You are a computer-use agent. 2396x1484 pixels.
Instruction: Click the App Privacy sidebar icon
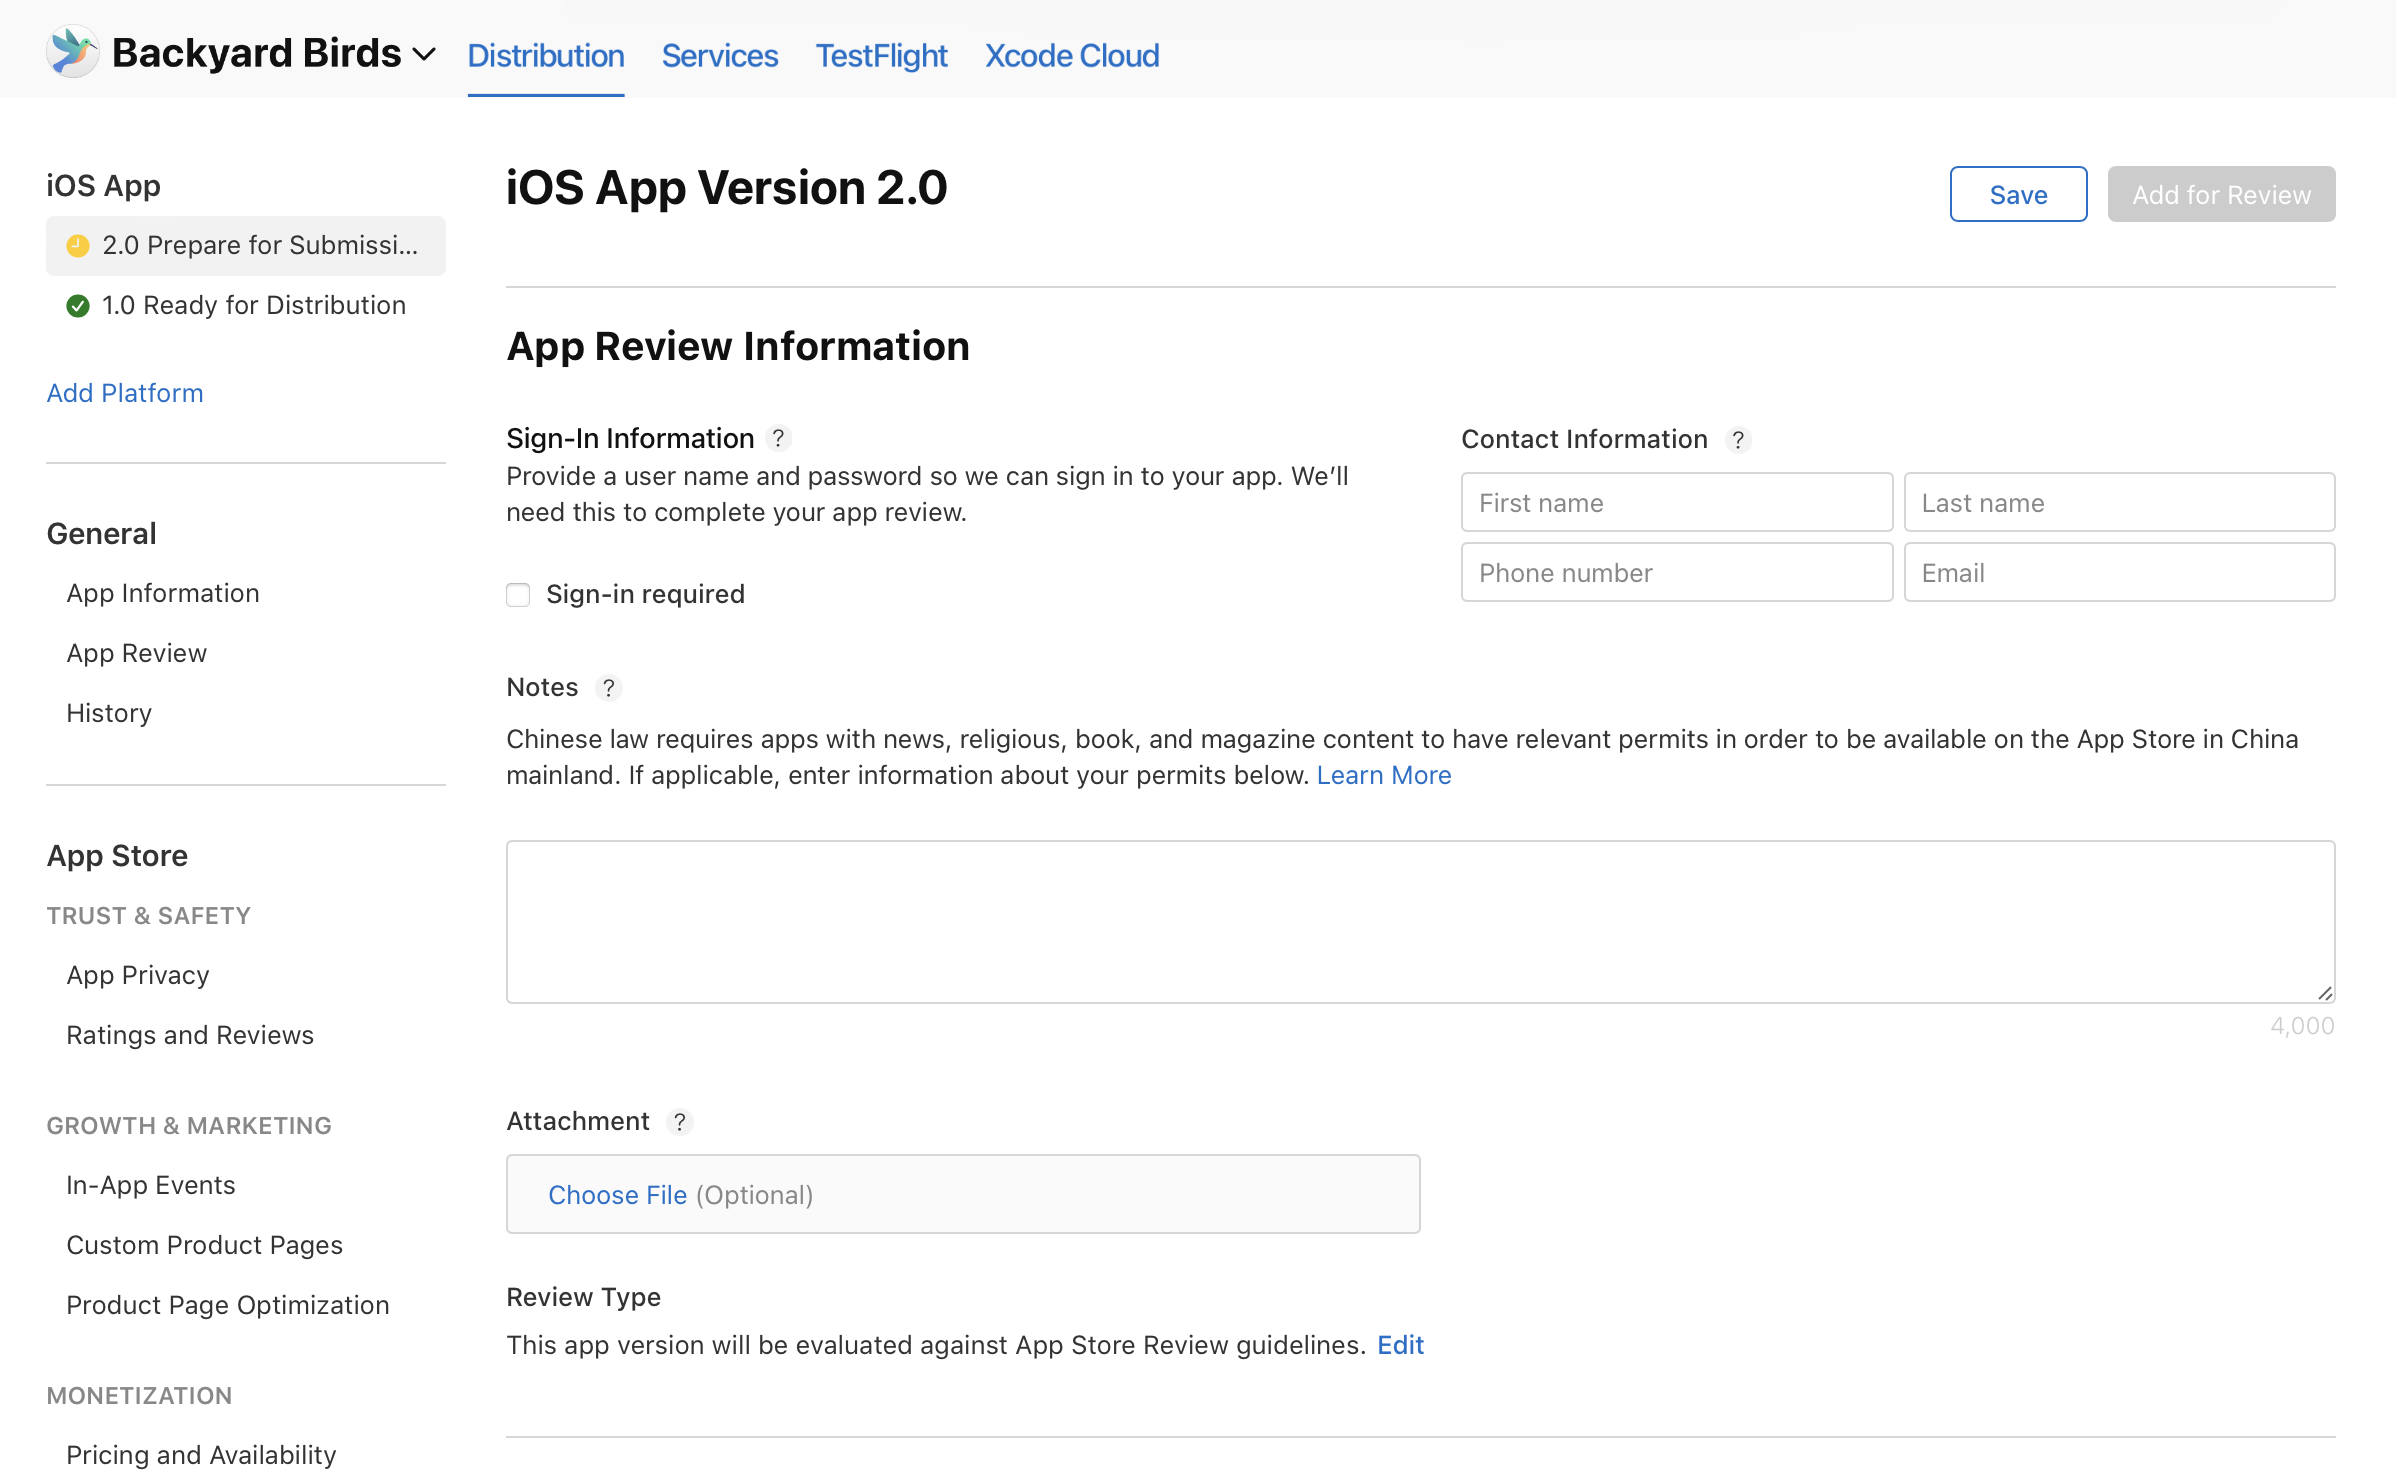(x=137, y=976)
